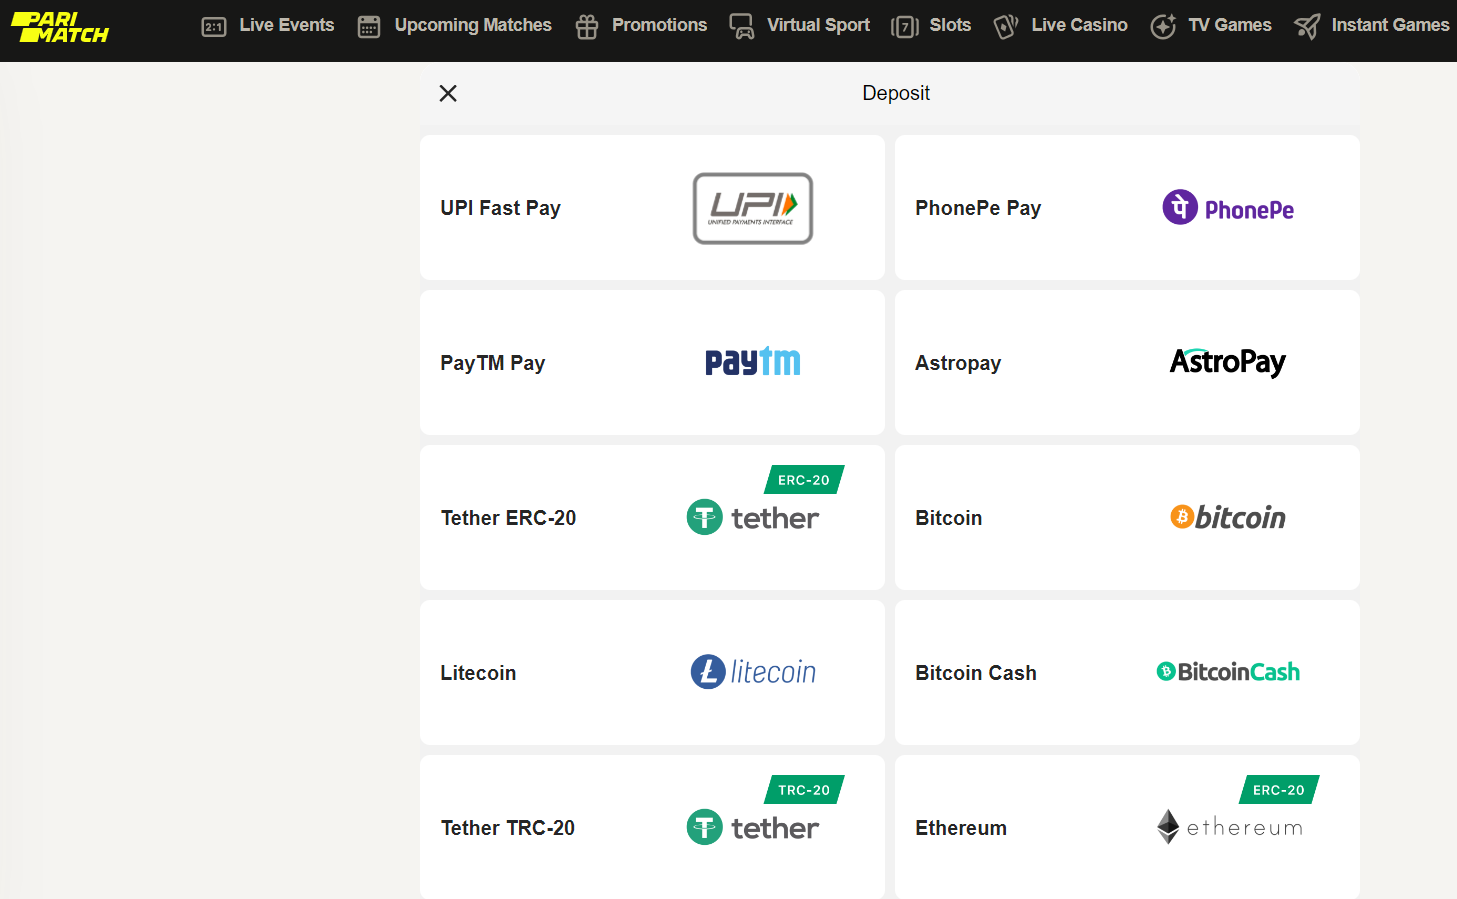Close the Deposit panel

tap(448, 93)
